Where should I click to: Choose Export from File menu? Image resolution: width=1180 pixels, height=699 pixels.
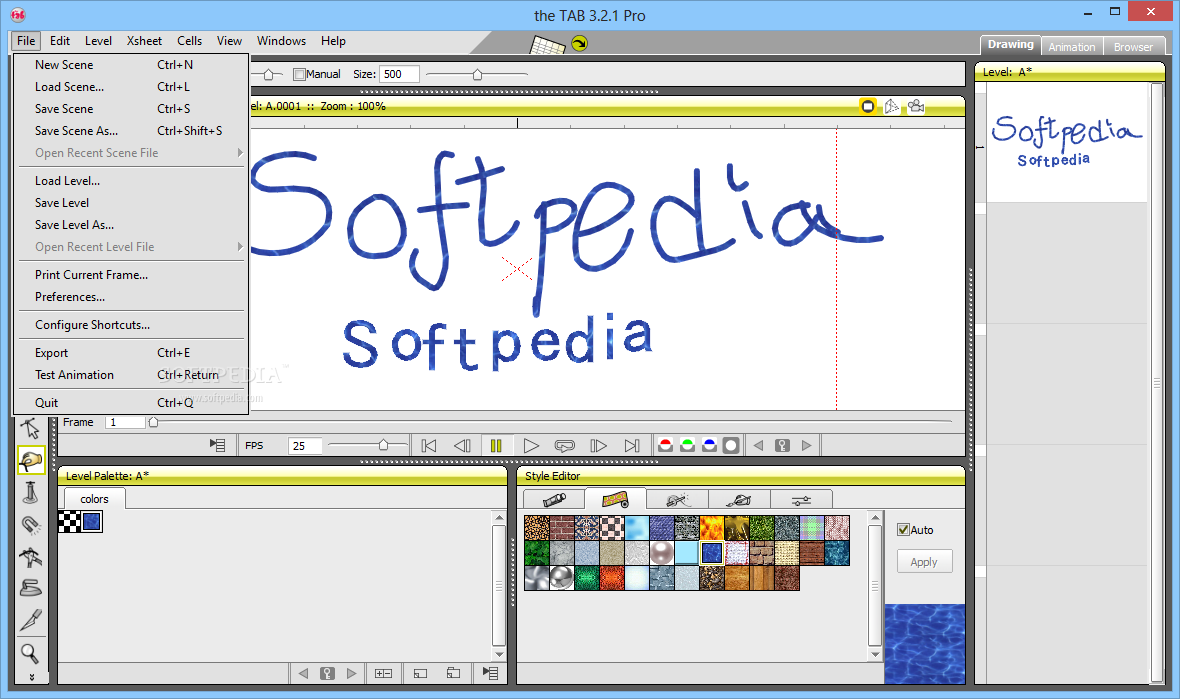point(132,353)
